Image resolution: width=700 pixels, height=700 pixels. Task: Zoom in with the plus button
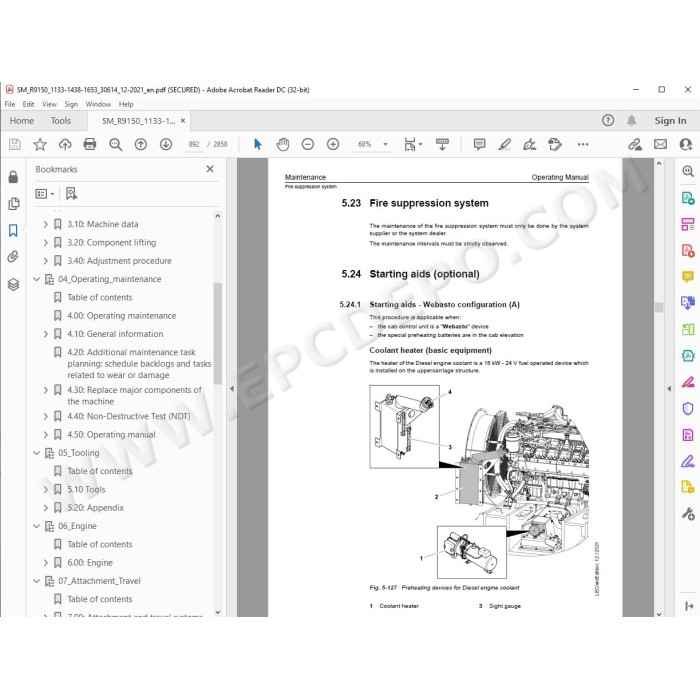click(x=333, y=144)
